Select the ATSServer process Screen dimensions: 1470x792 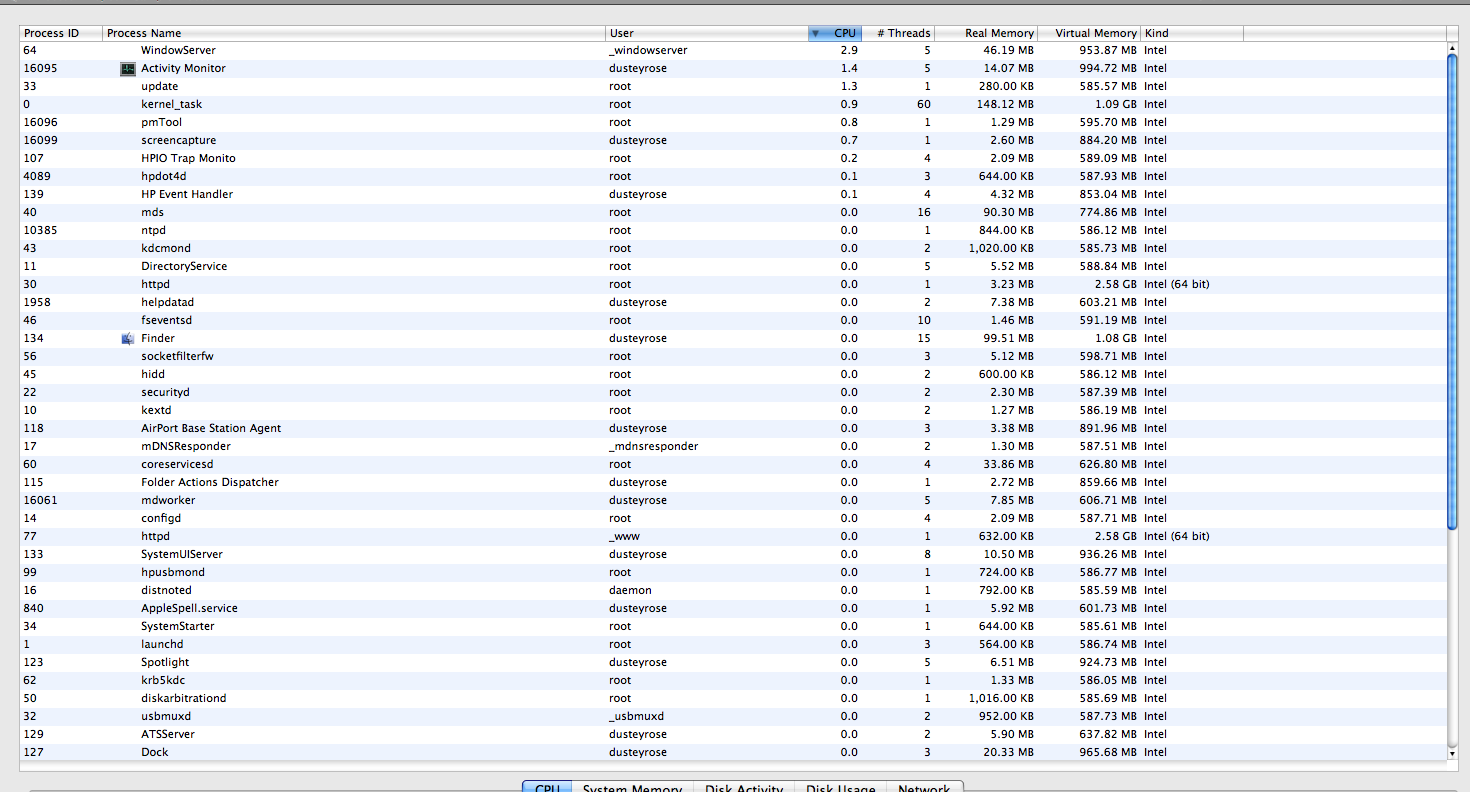coord(733,734)
